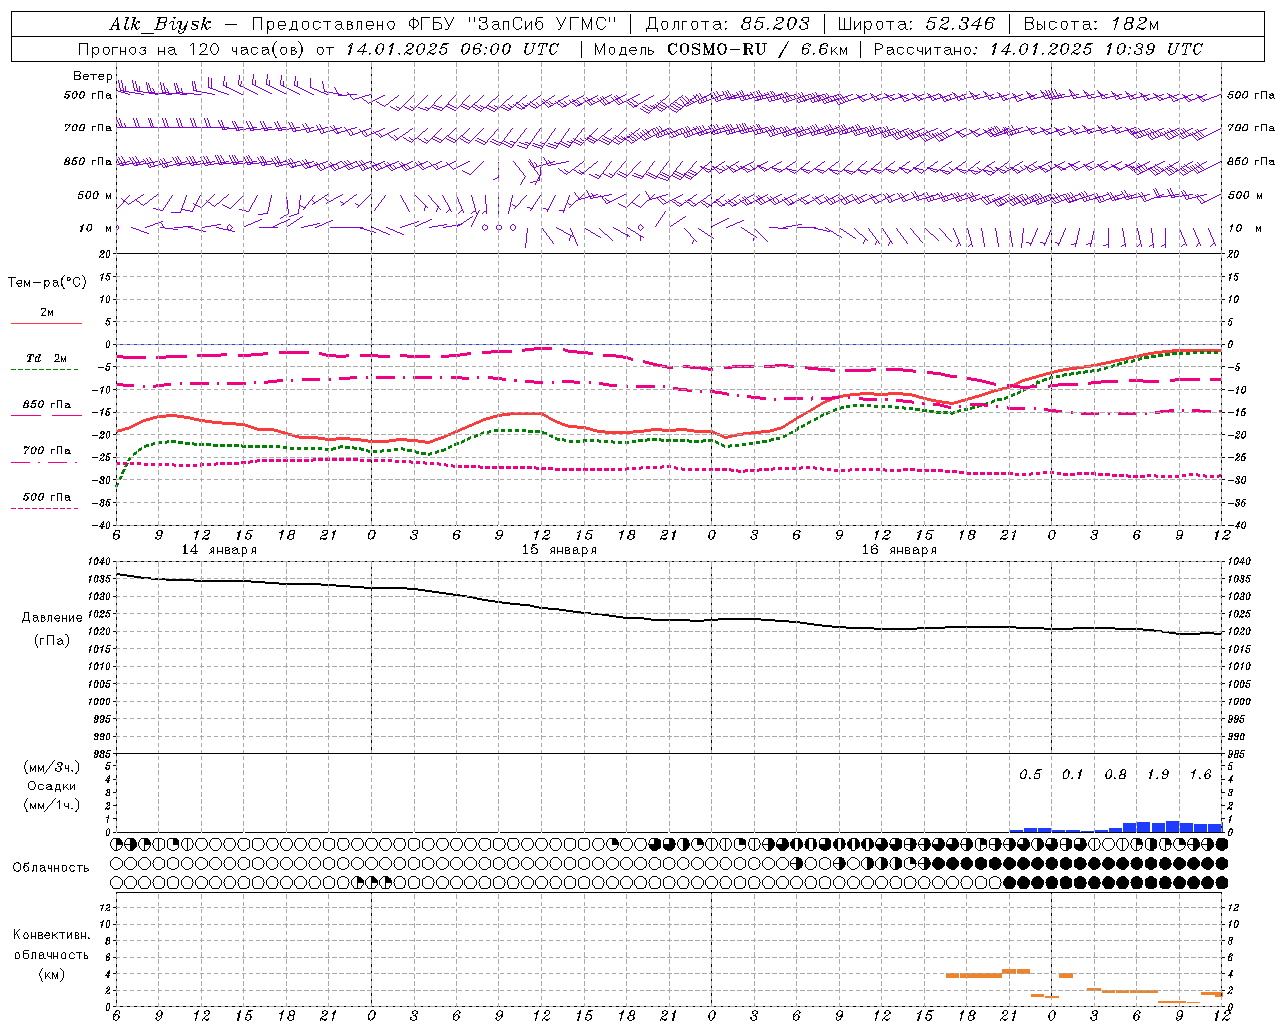The height and width of the screenshot is (1024, 1280).
Task: Select the Облачность cloud cover label
Action: (51, 868)
